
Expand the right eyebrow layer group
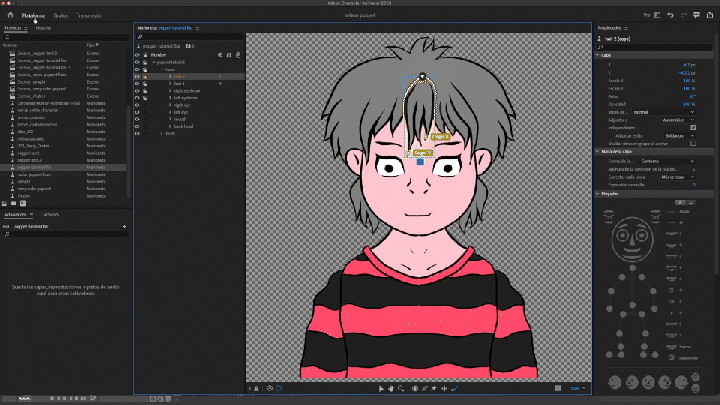tap(171, 90)
